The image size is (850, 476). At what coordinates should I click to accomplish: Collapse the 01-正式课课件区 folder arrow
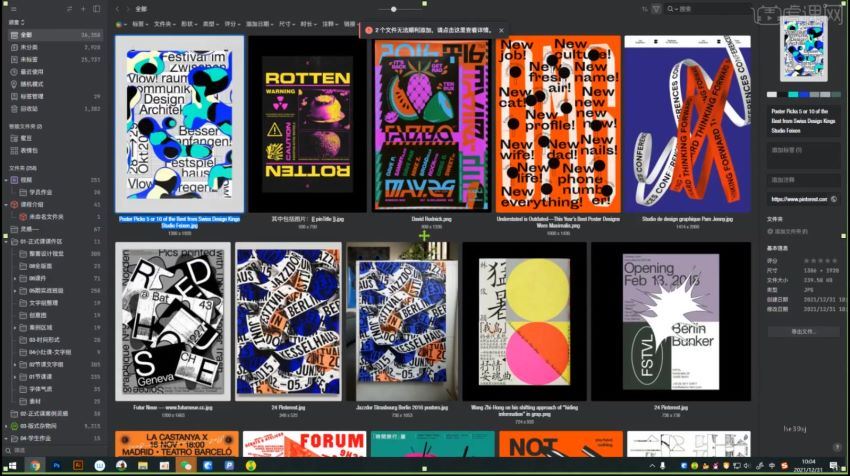click(7, 241)
